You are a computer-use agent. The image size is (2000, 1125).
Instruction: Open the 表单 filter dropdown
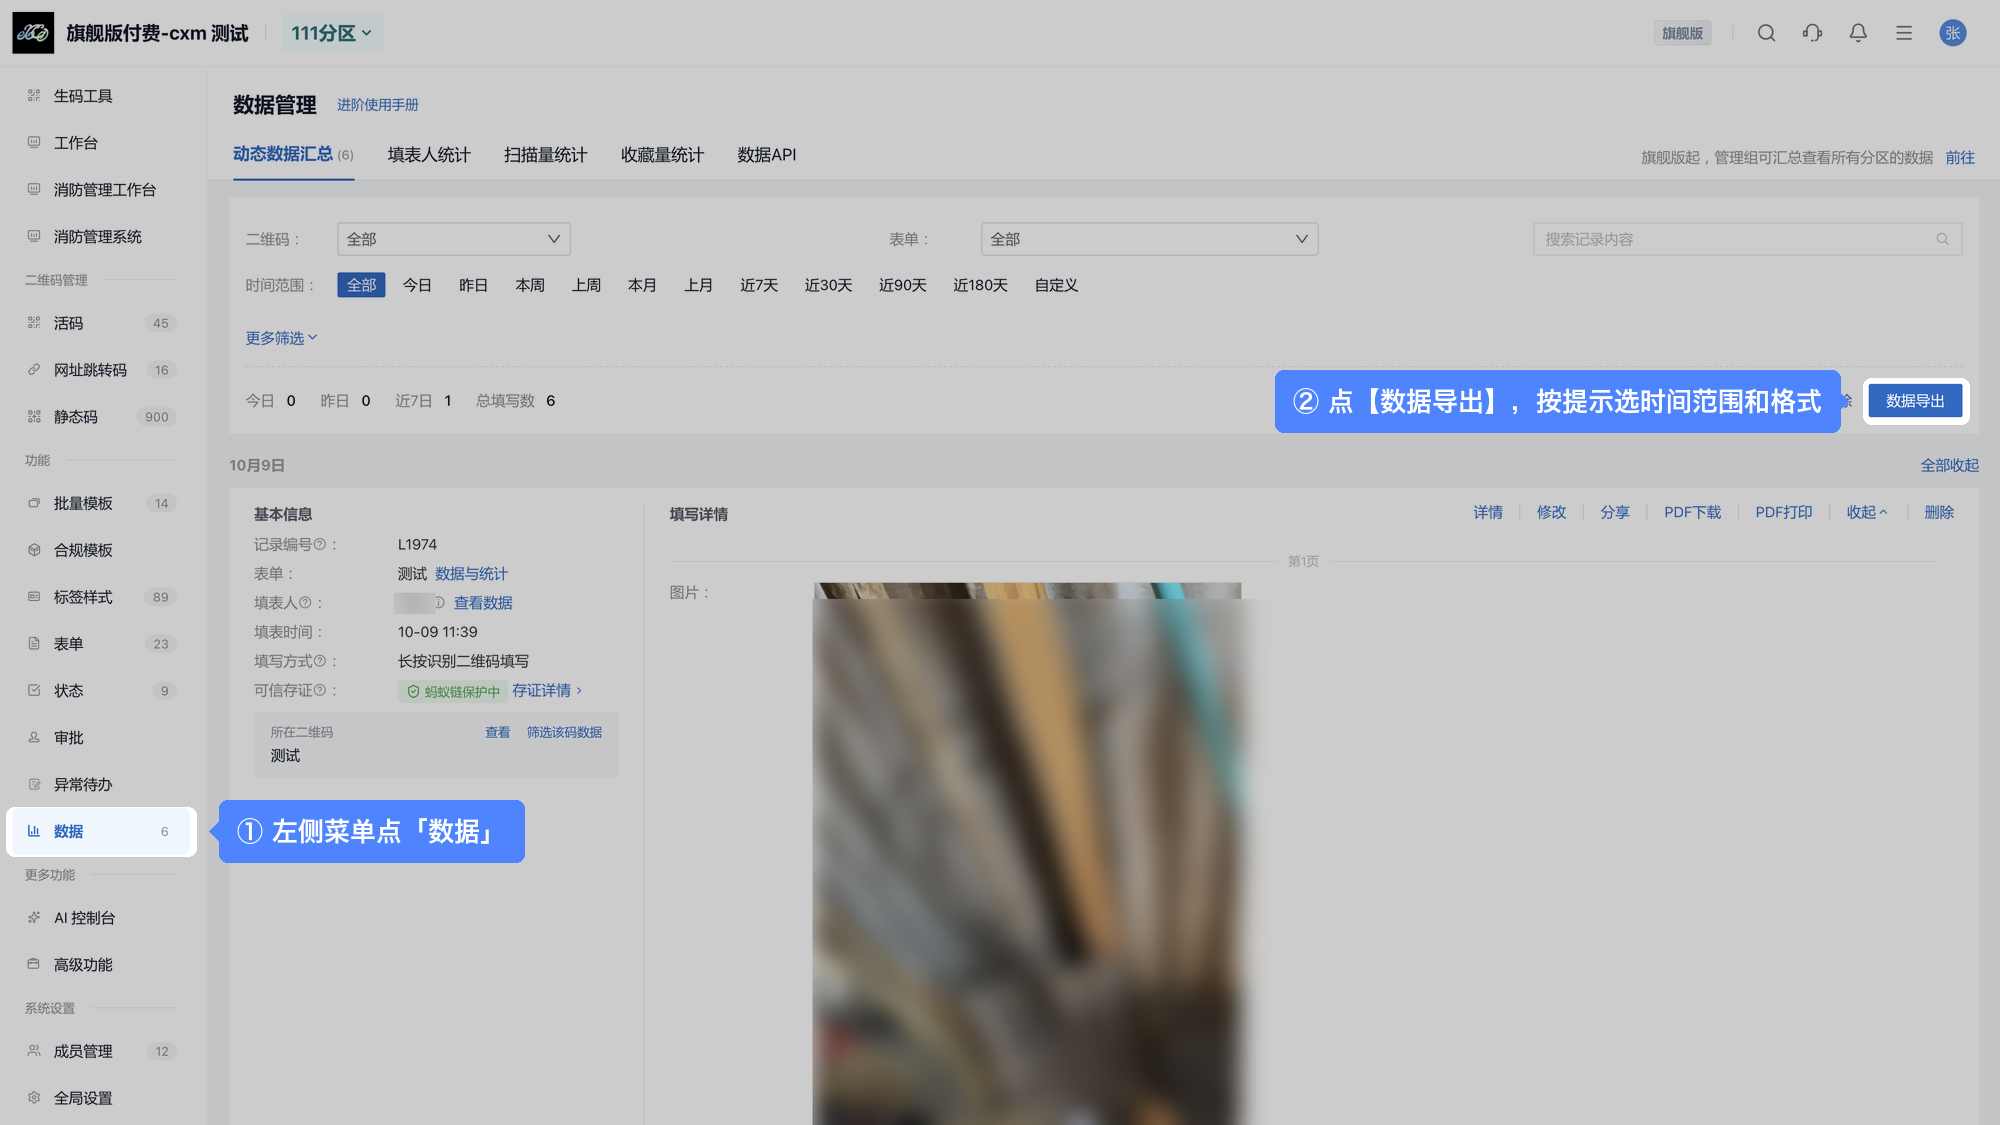[x=1149, y=239]
